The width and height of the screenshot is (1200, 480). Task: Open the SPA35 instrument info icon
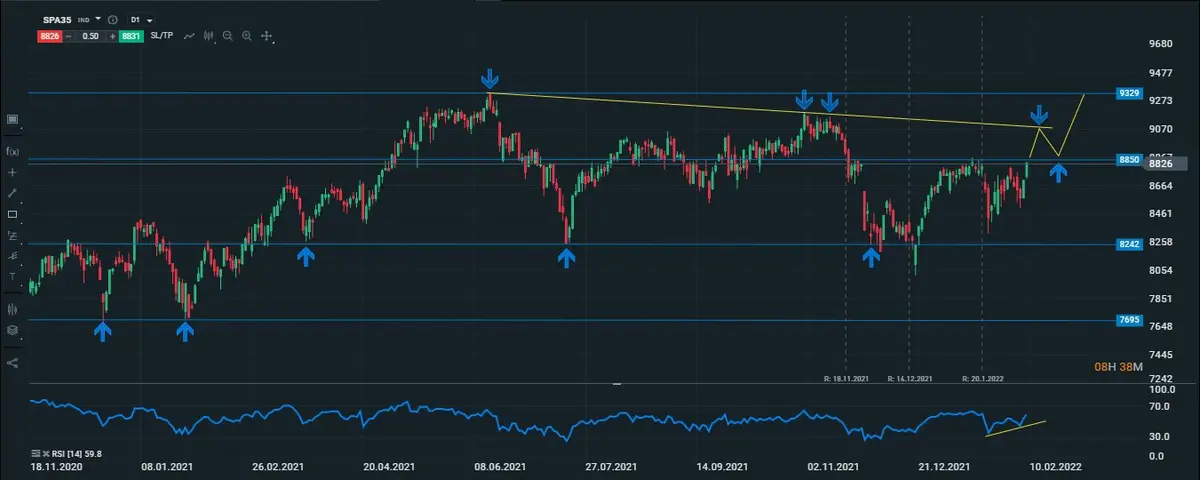[x=112, y=20]
